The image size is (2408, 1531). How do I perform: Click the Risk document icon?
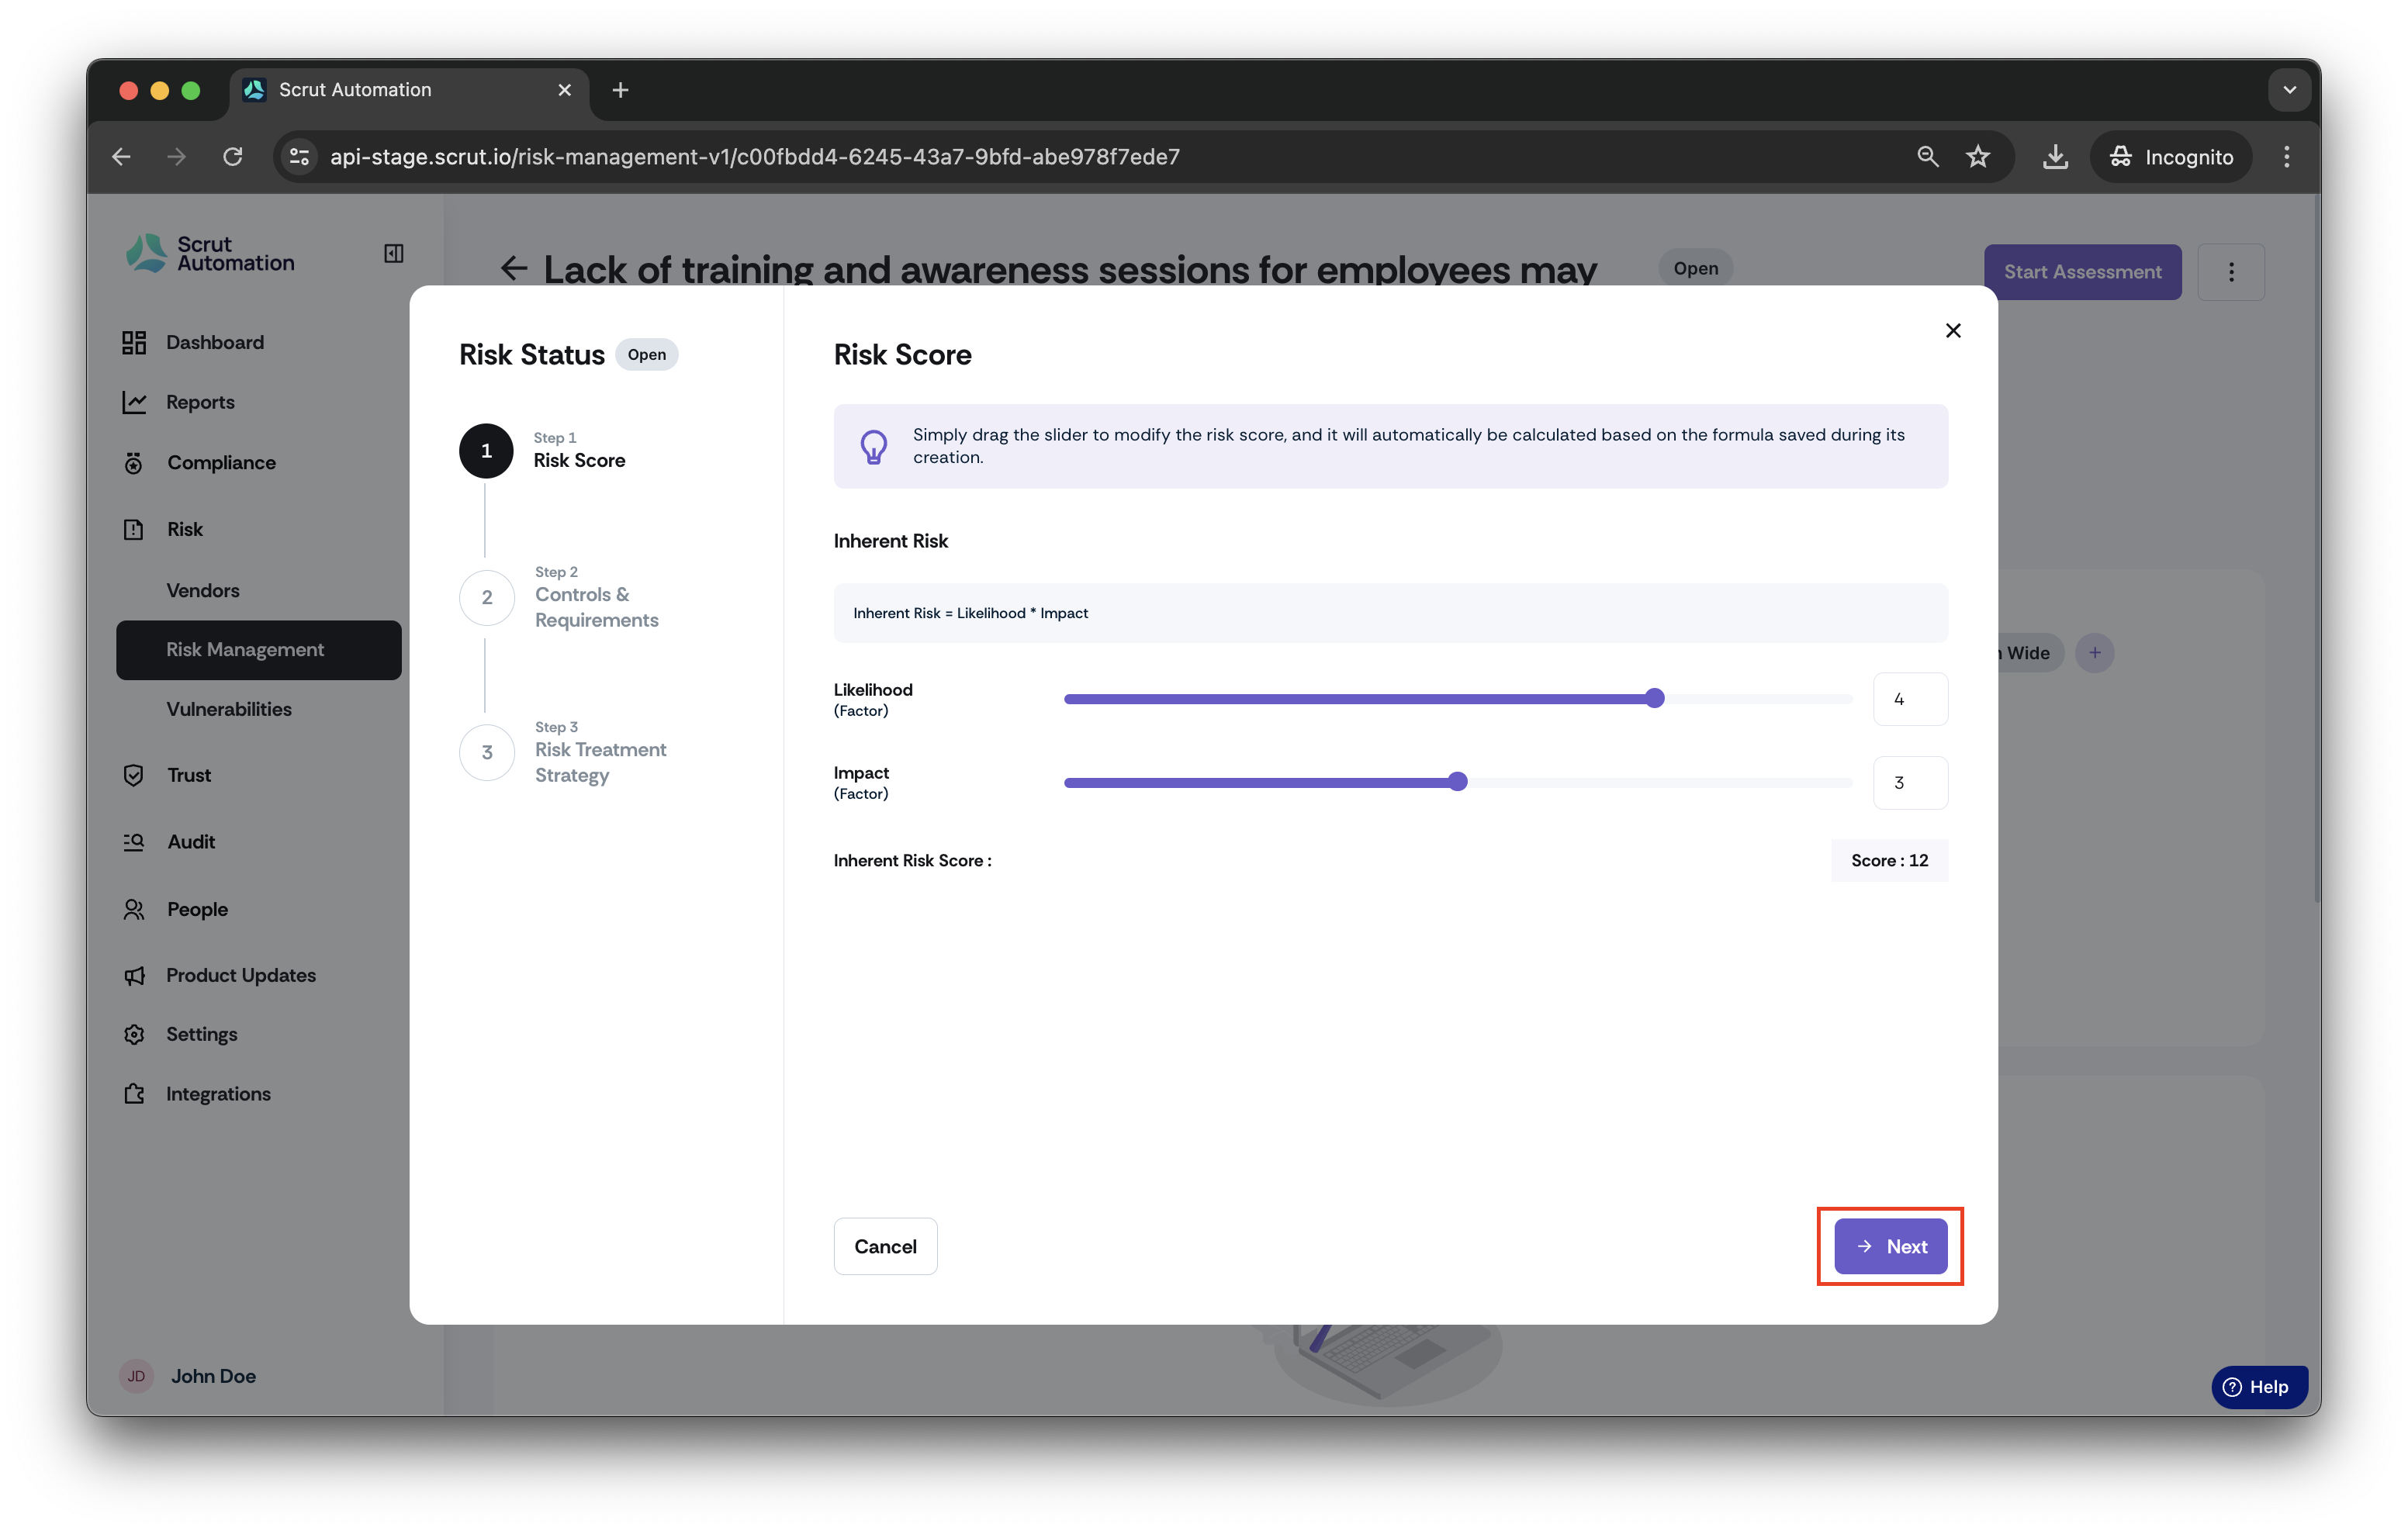coord(133,529)
